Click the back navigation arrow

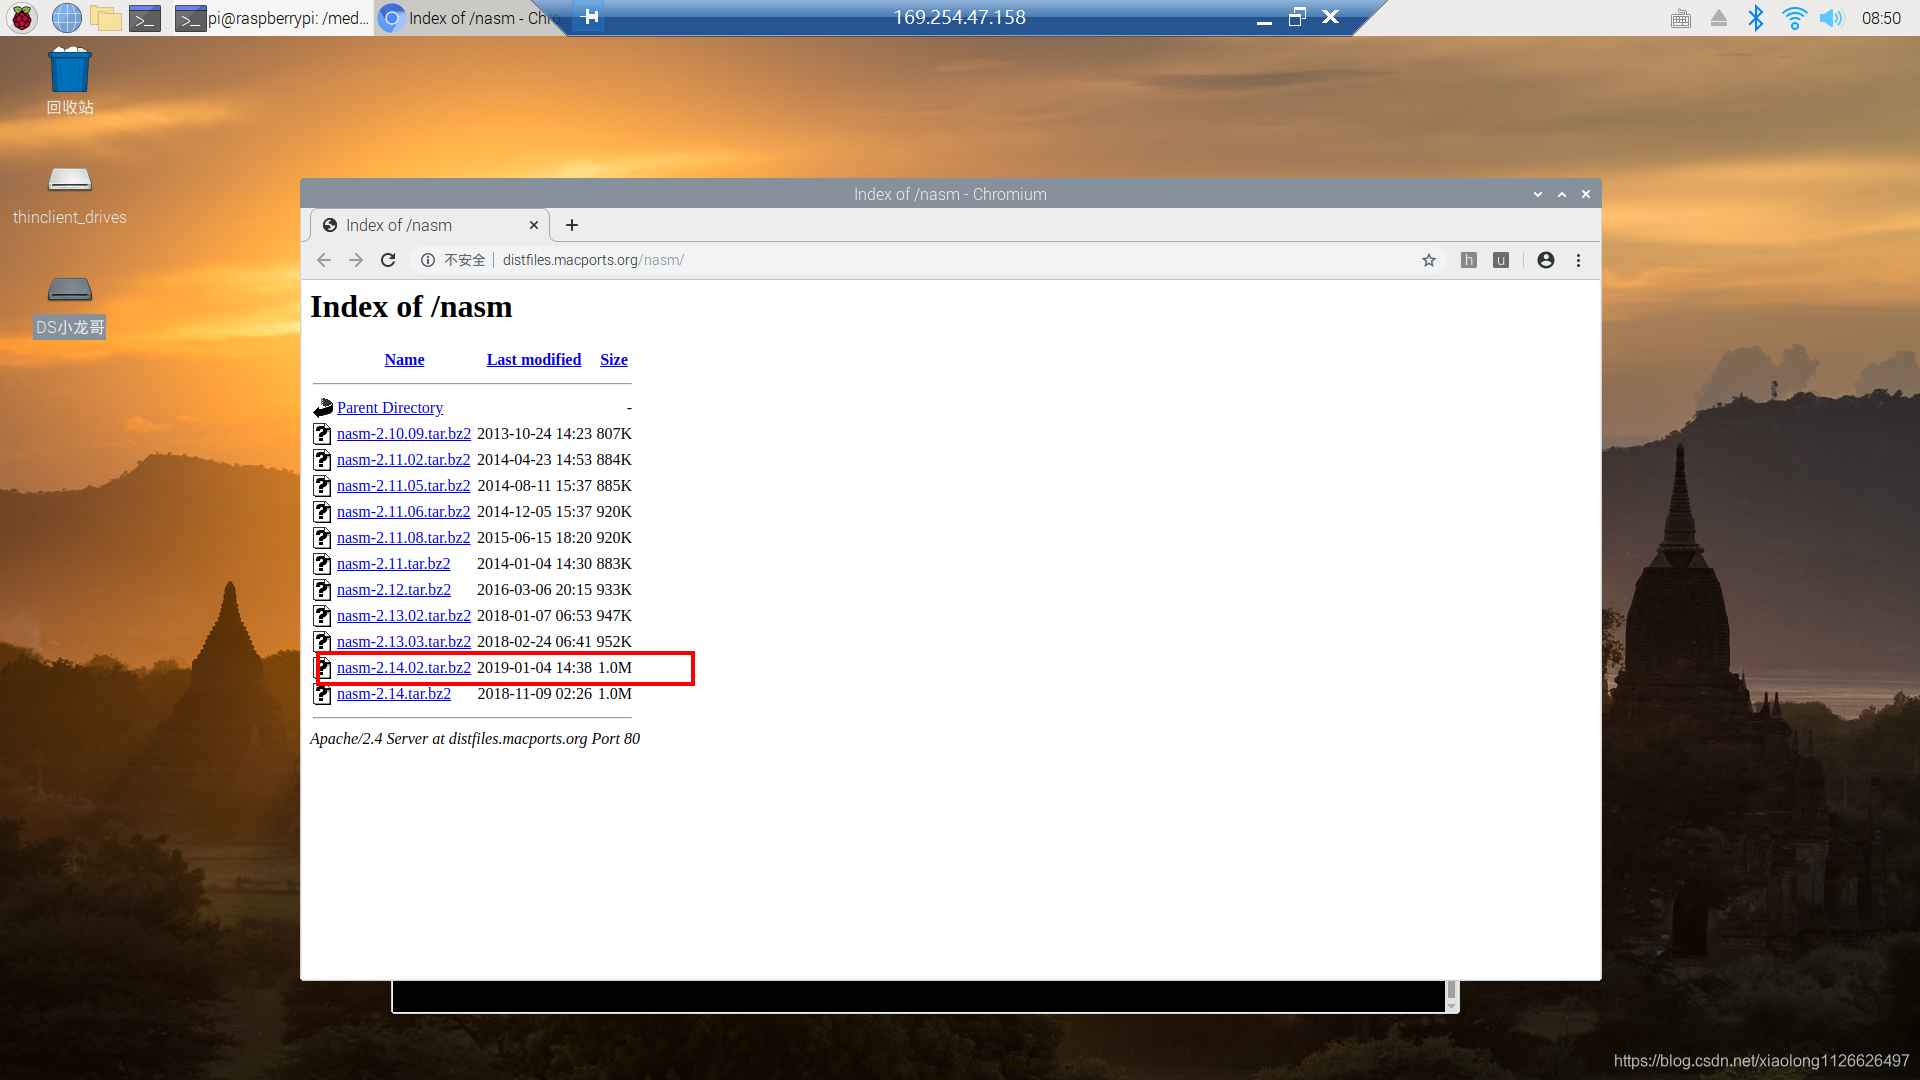tap(323, 260)
